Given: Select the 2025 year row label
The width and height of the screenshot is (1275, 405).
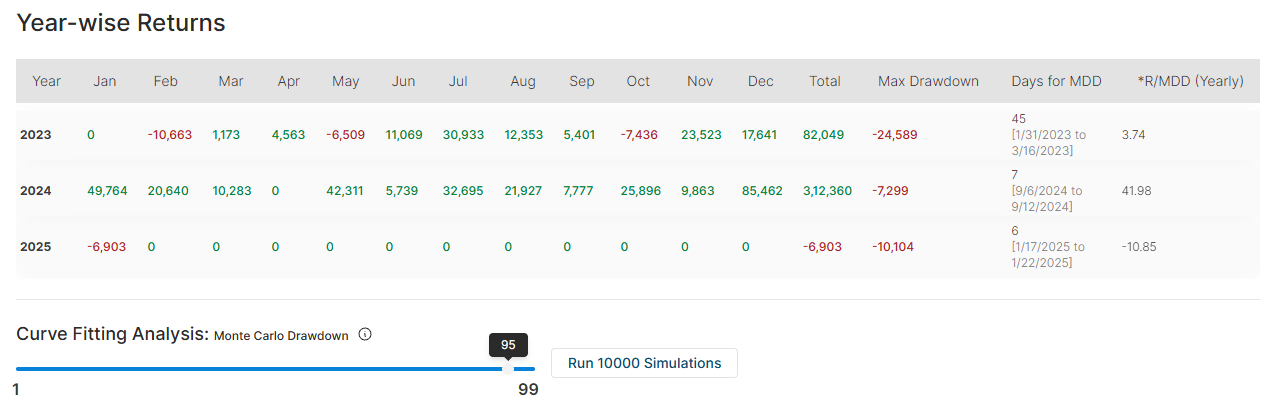Looking at the screenshot, I should [x=36, y=246].
